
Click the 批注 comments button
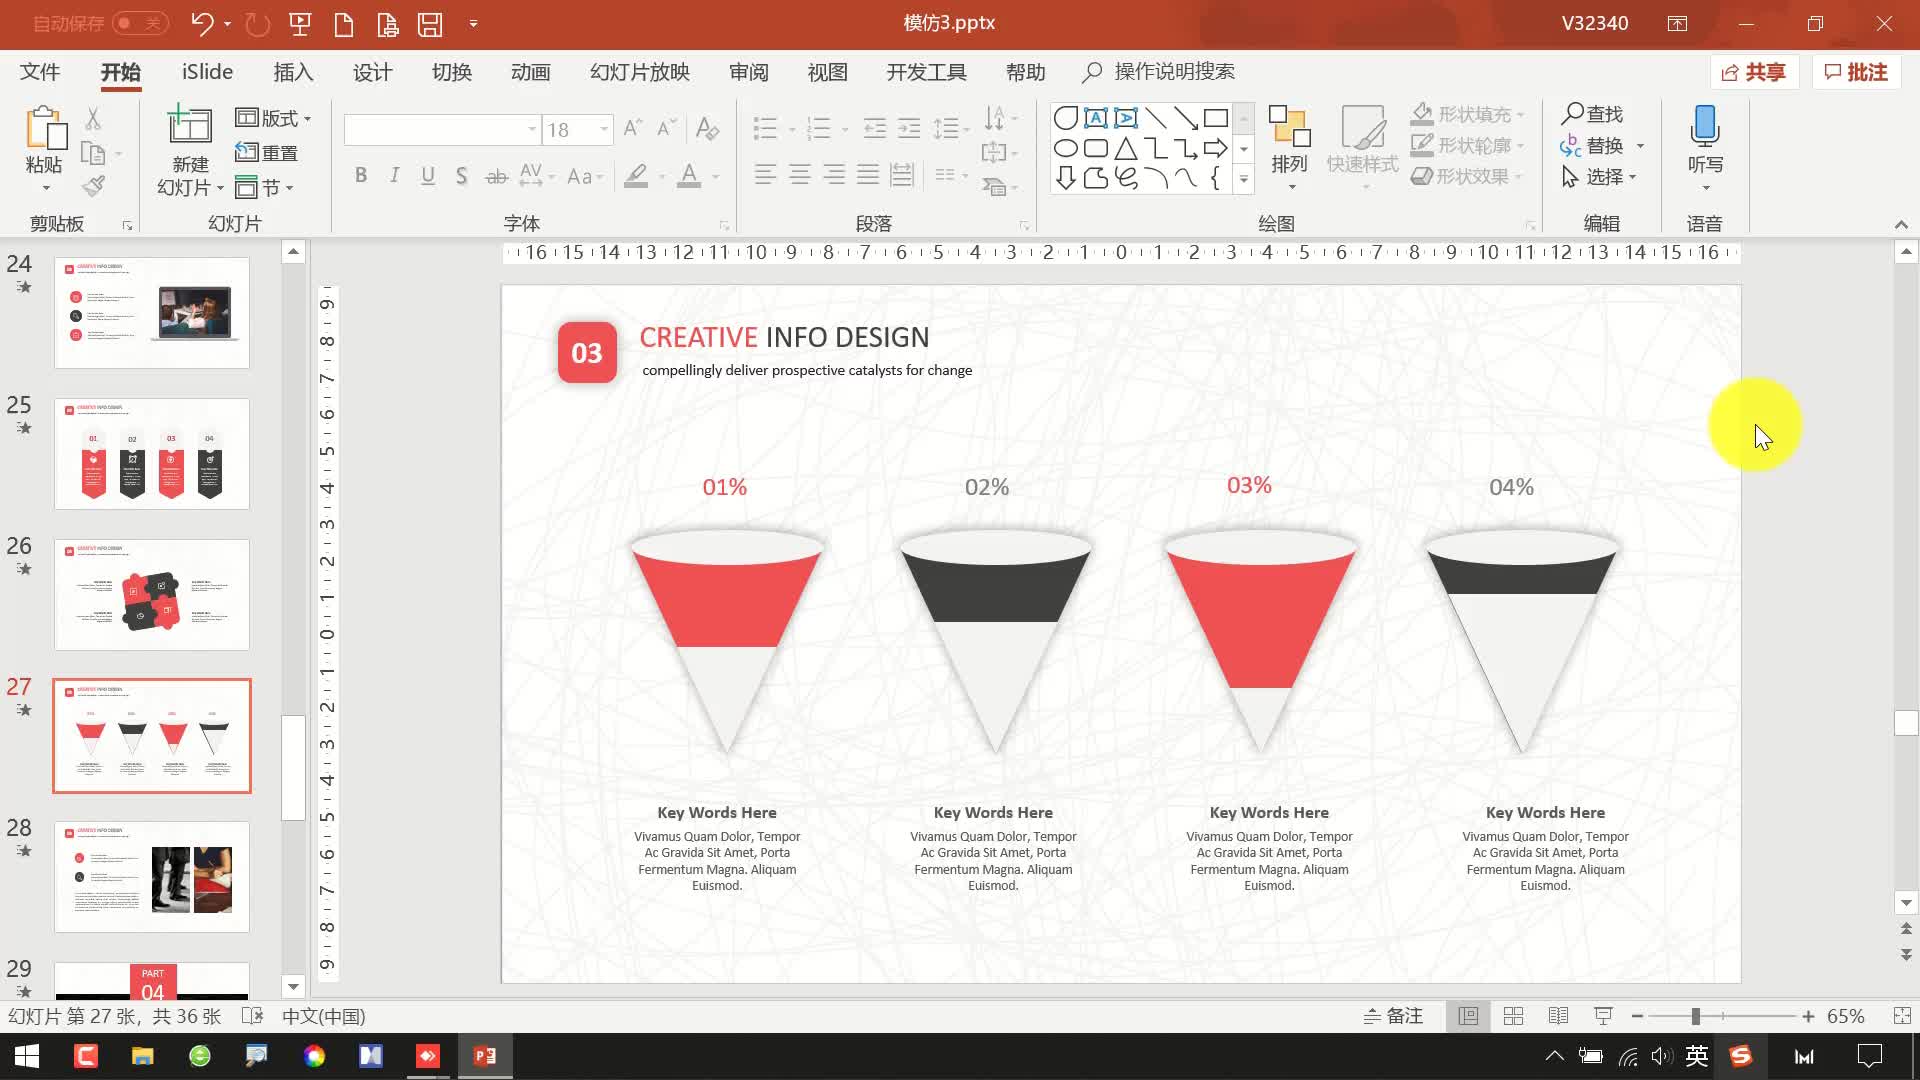[x=1856, y=72]
